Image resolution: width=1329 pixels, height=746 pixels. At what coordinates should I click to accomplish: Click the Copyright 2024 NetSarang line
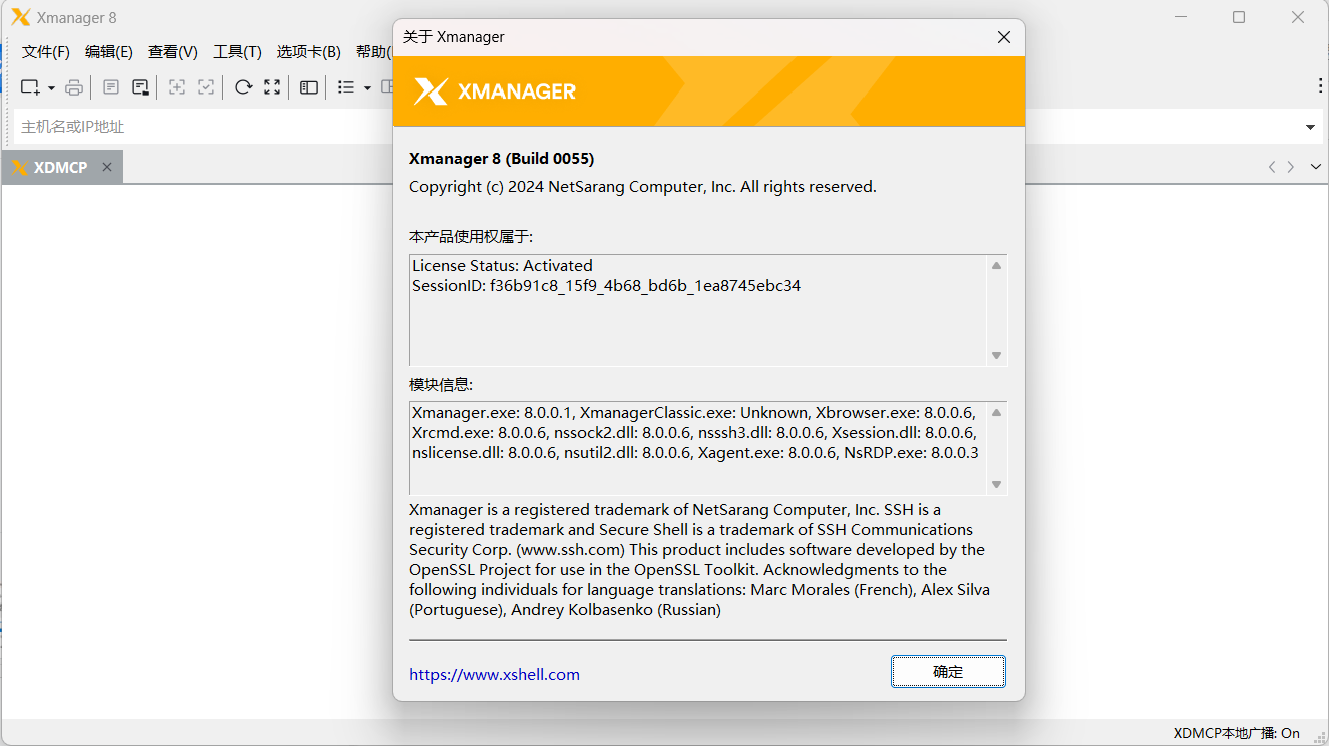pos(642,186)
